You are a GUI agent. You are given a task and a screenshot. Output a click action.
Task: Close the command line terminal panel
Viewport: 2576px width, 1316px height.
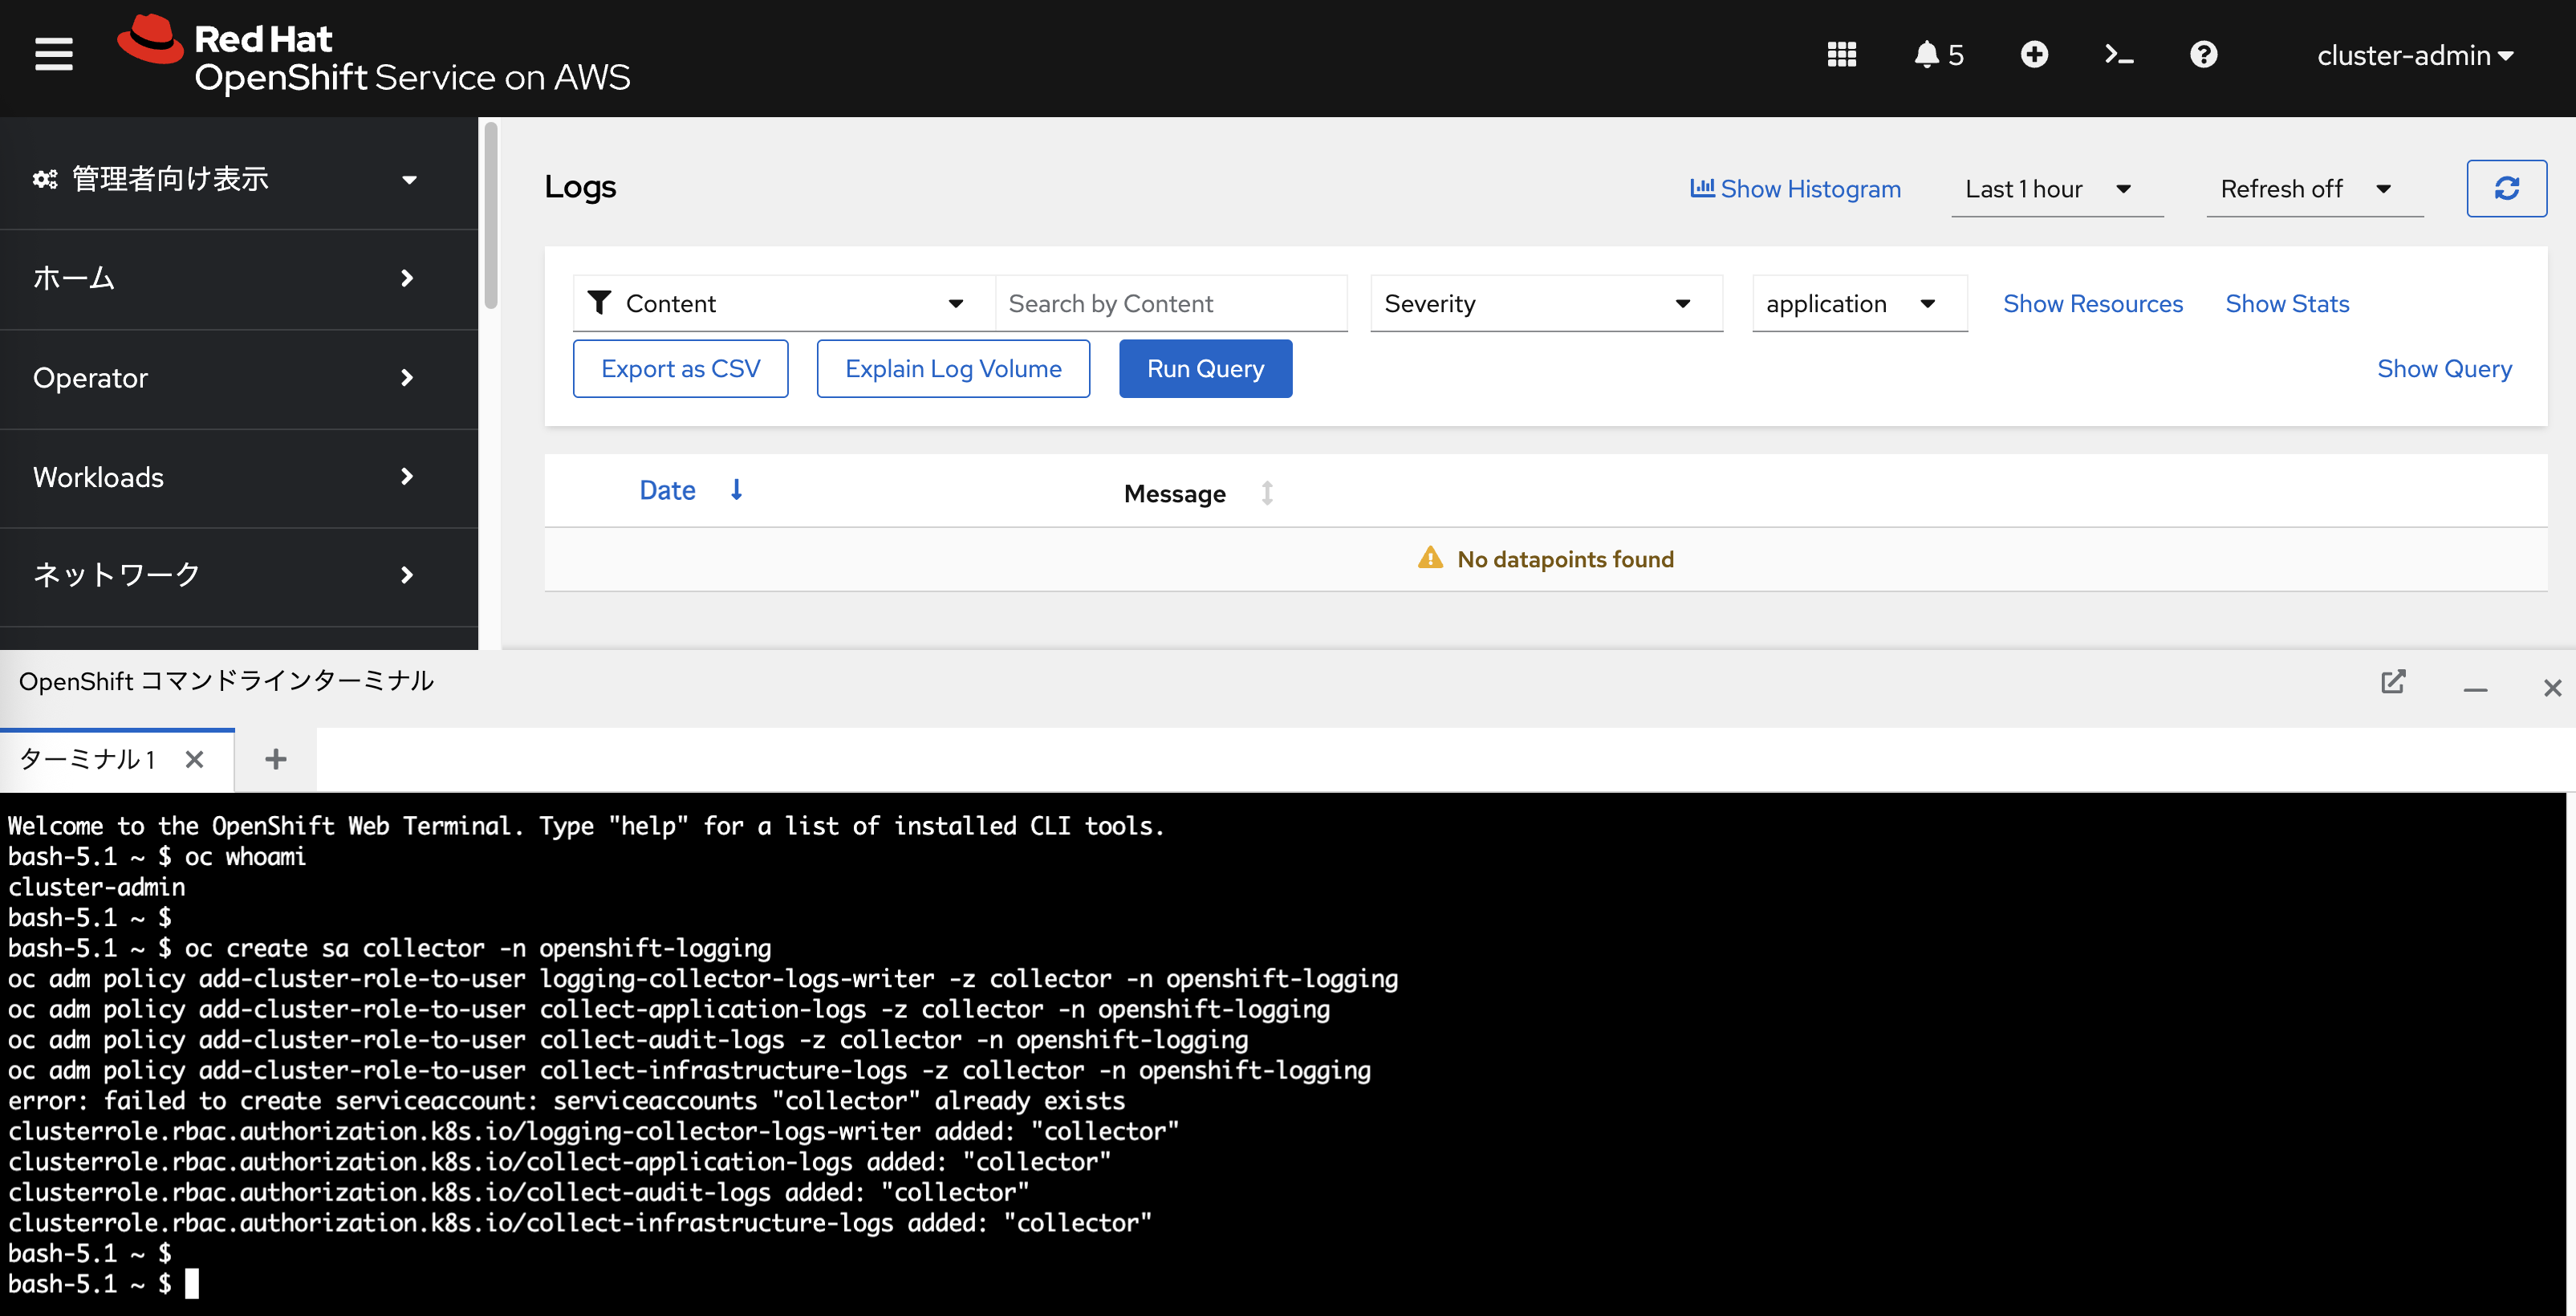(2552, 687)
